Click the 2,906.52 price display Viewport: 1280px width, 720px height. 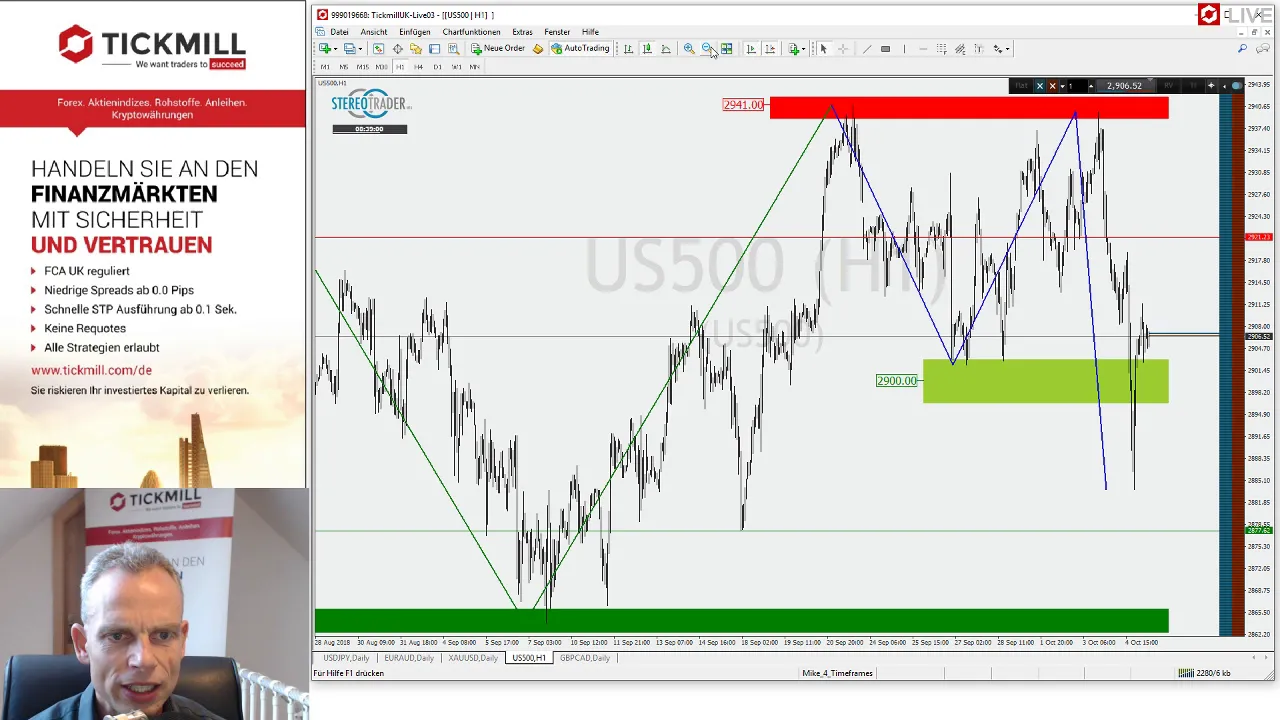pos(1126,85)
